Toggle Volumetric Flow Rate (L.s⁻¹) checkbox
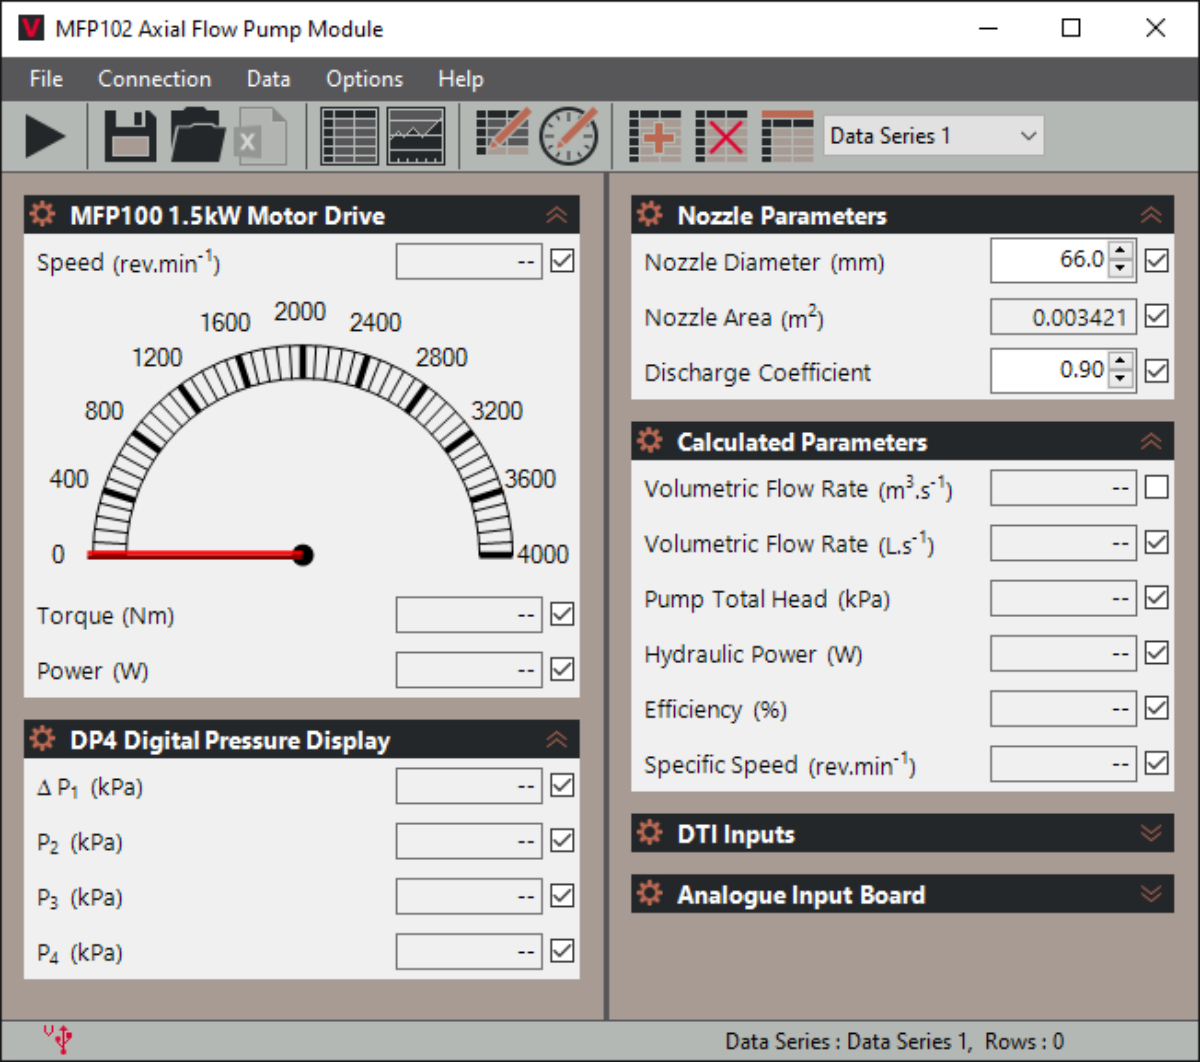The height and width of the screenshot is (1062, 1200). (1157, 542)
